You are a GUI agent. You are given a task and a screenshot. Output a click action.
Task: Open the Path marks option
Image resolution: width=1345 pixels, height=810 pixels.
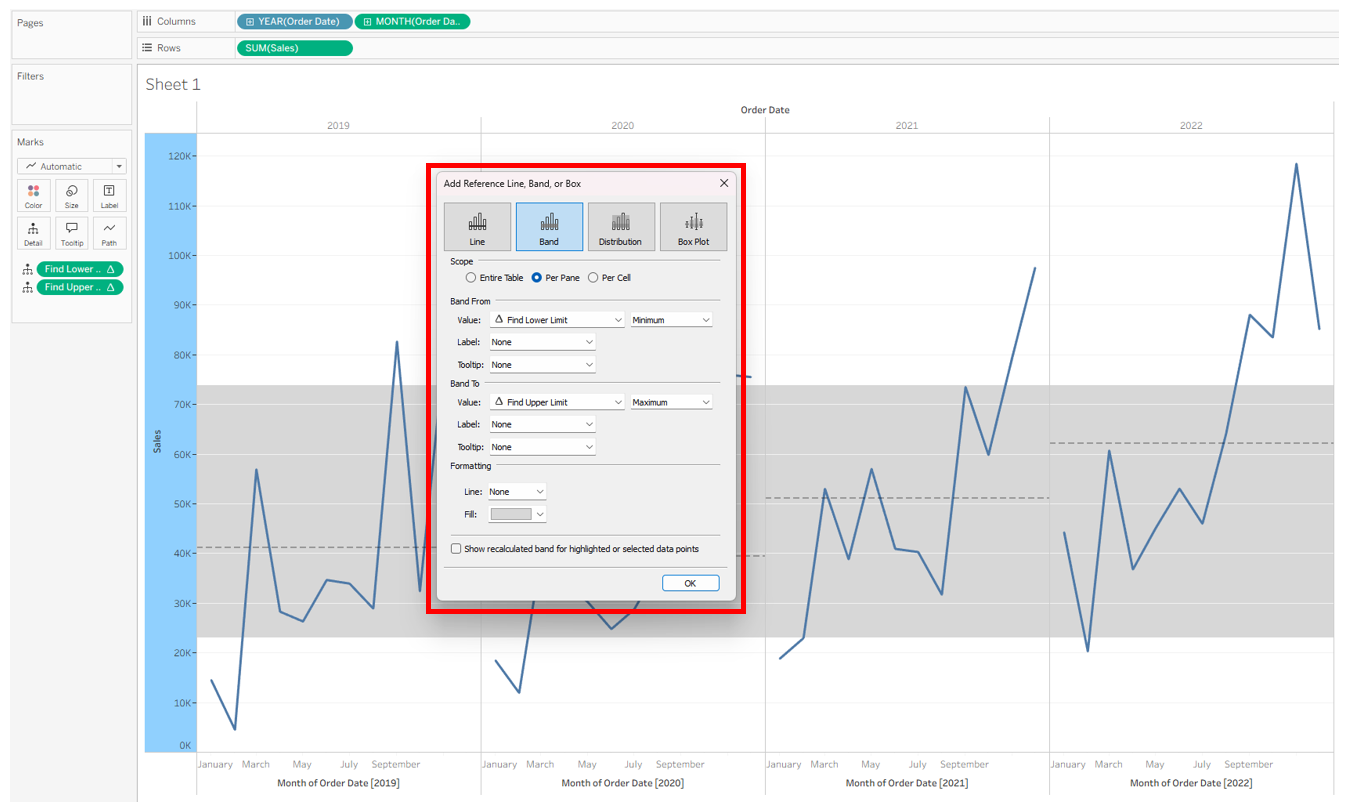109,233
